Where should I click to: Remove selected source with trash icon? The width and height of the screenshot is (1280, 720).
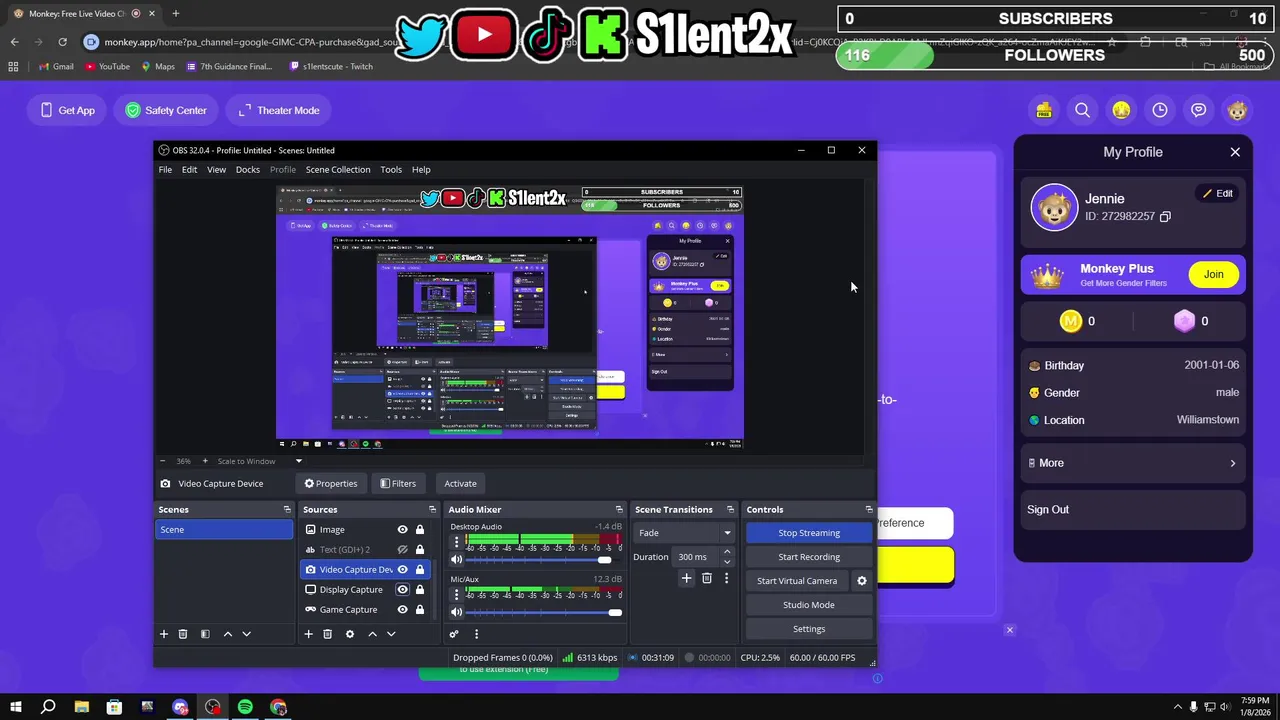pyautogui.click(x=327, y=634)
